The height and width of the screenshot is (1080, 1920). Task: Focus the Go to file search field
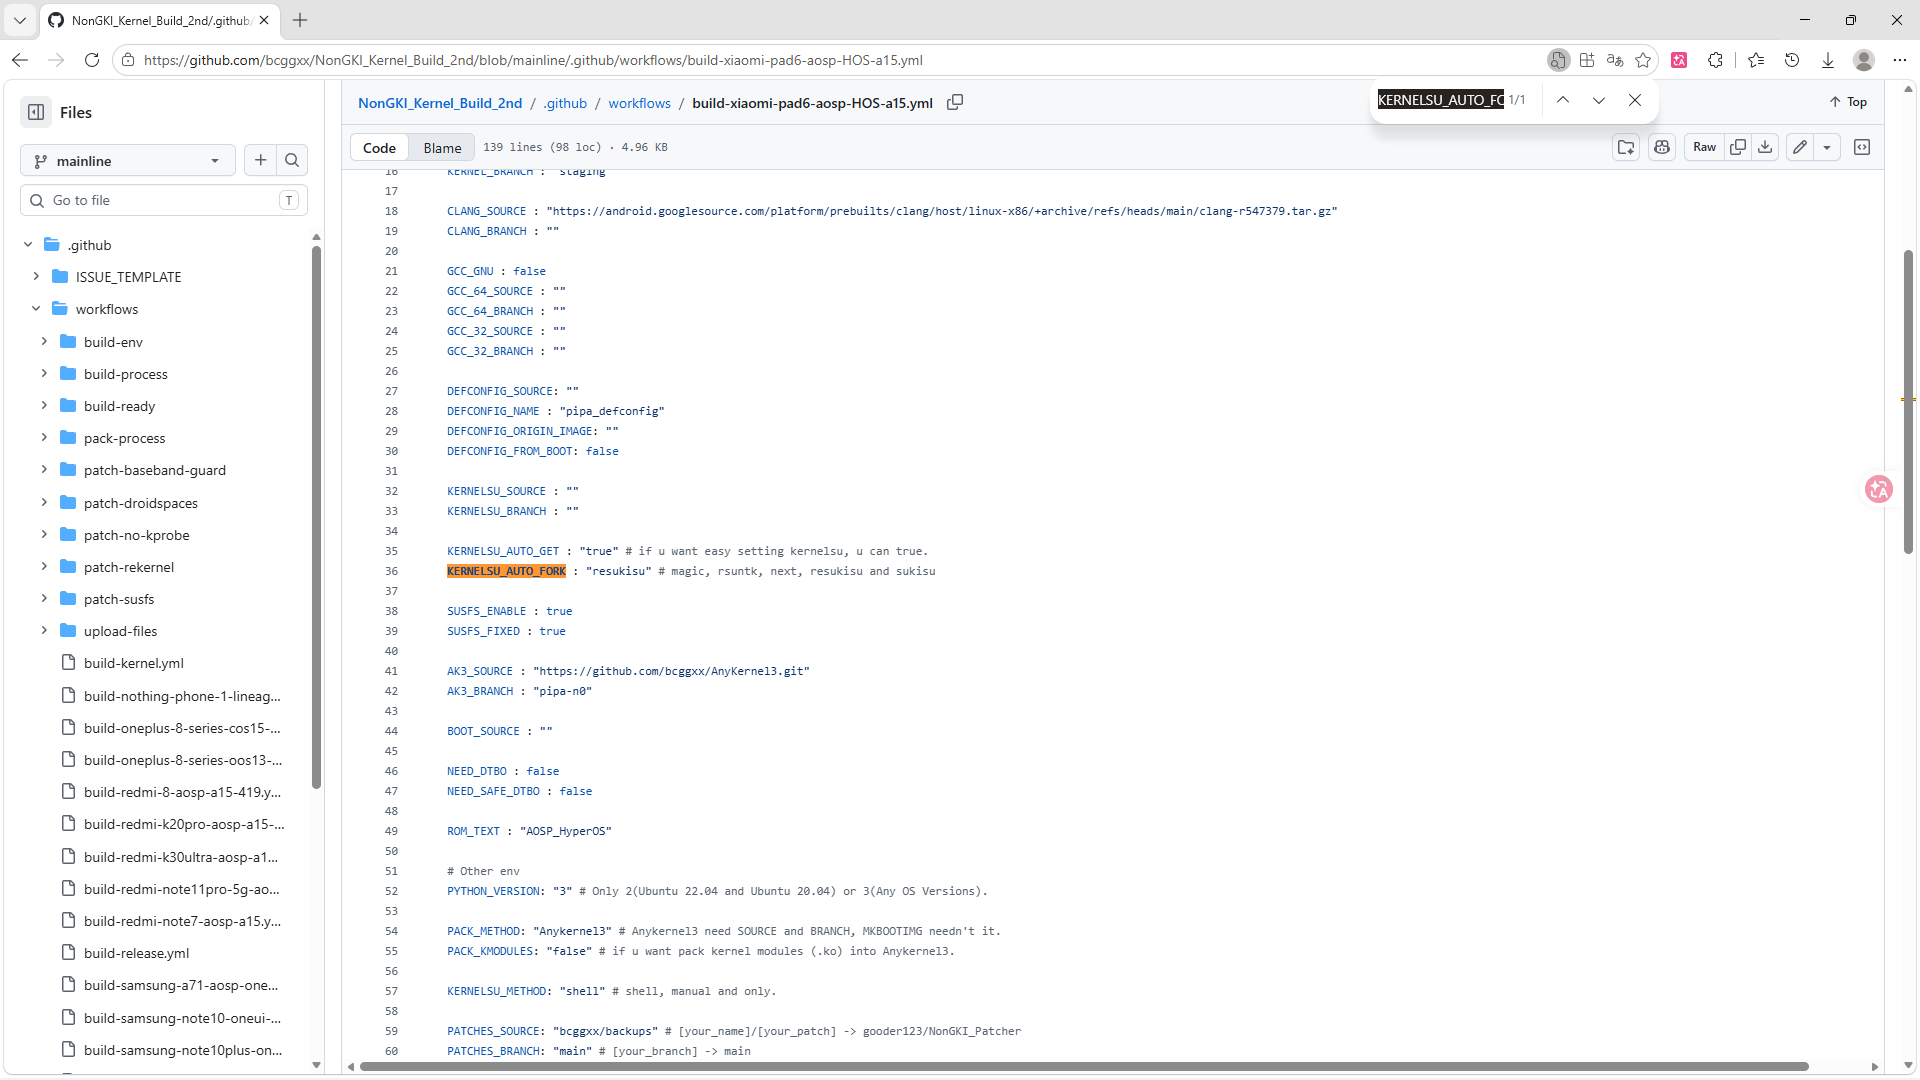point(164,200)
